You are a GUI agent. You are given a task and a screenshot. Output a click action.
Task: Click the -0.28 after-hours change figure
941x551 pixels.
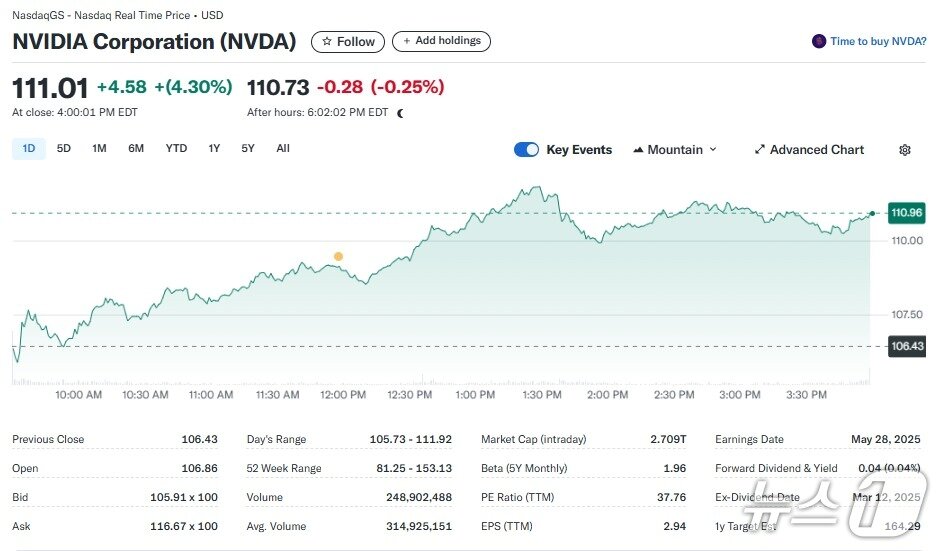(x=340, y=87)
